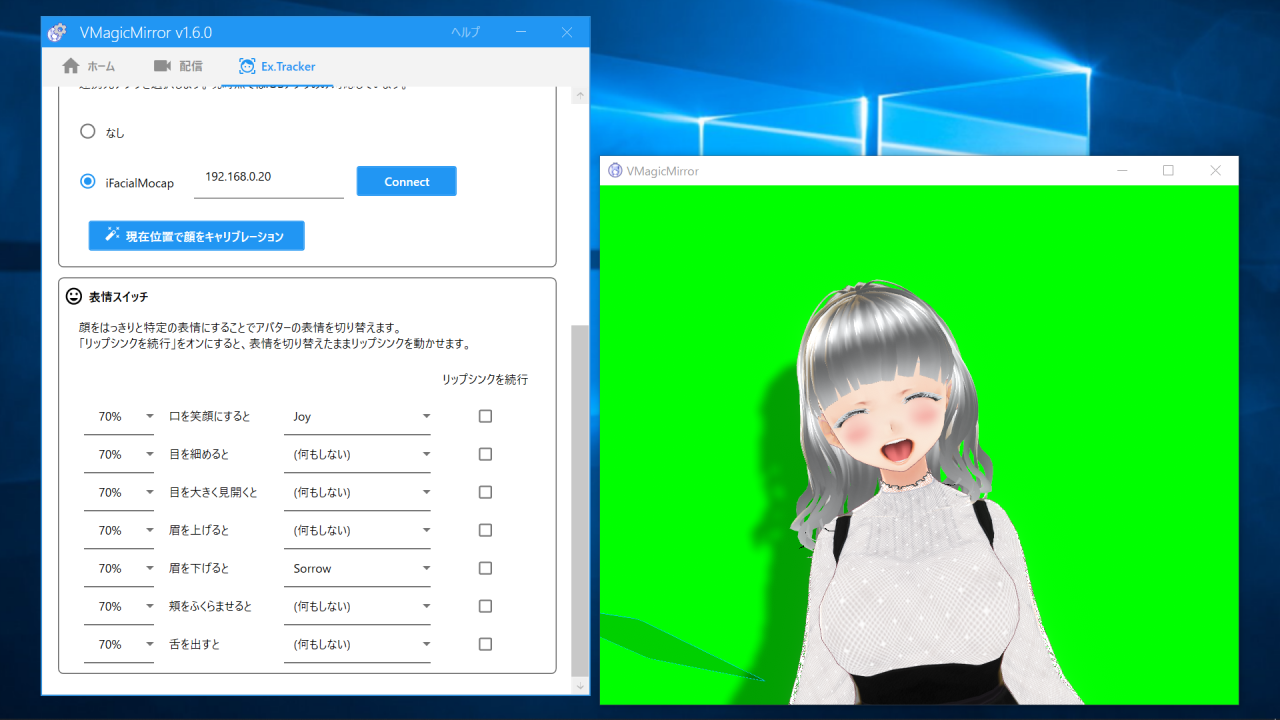1280x720 pixels.
Task: Close the VMagicMirror settings window
Action: (566, 32)
